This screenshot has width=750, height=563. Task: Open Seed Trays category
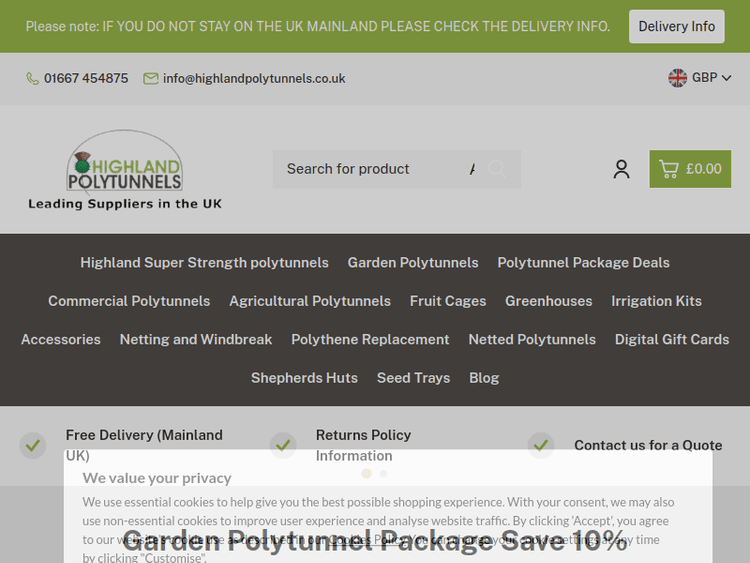[413, 378]
